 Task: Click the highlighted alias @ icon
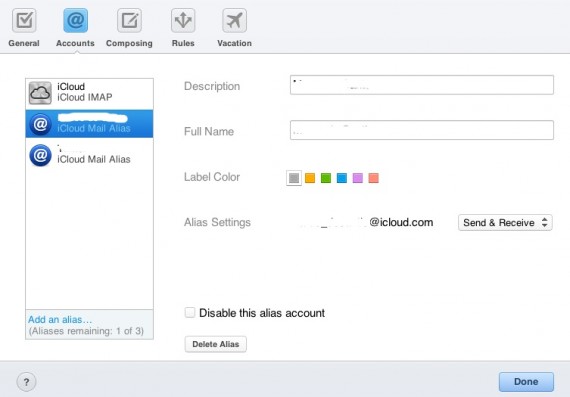point(40,124)
